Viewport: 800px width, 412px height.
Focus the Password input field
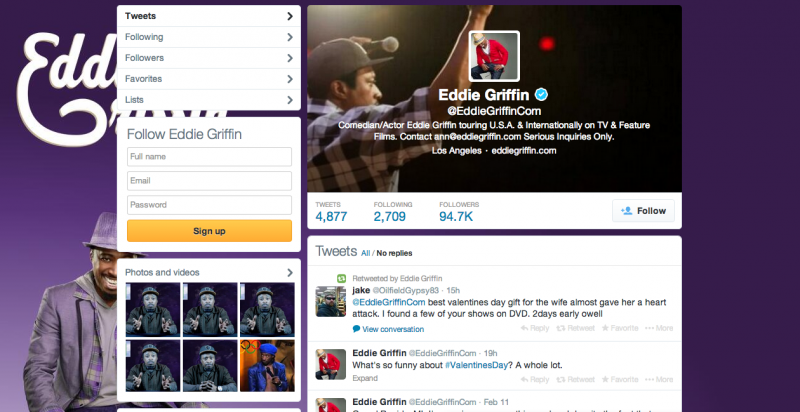[209, 204]
